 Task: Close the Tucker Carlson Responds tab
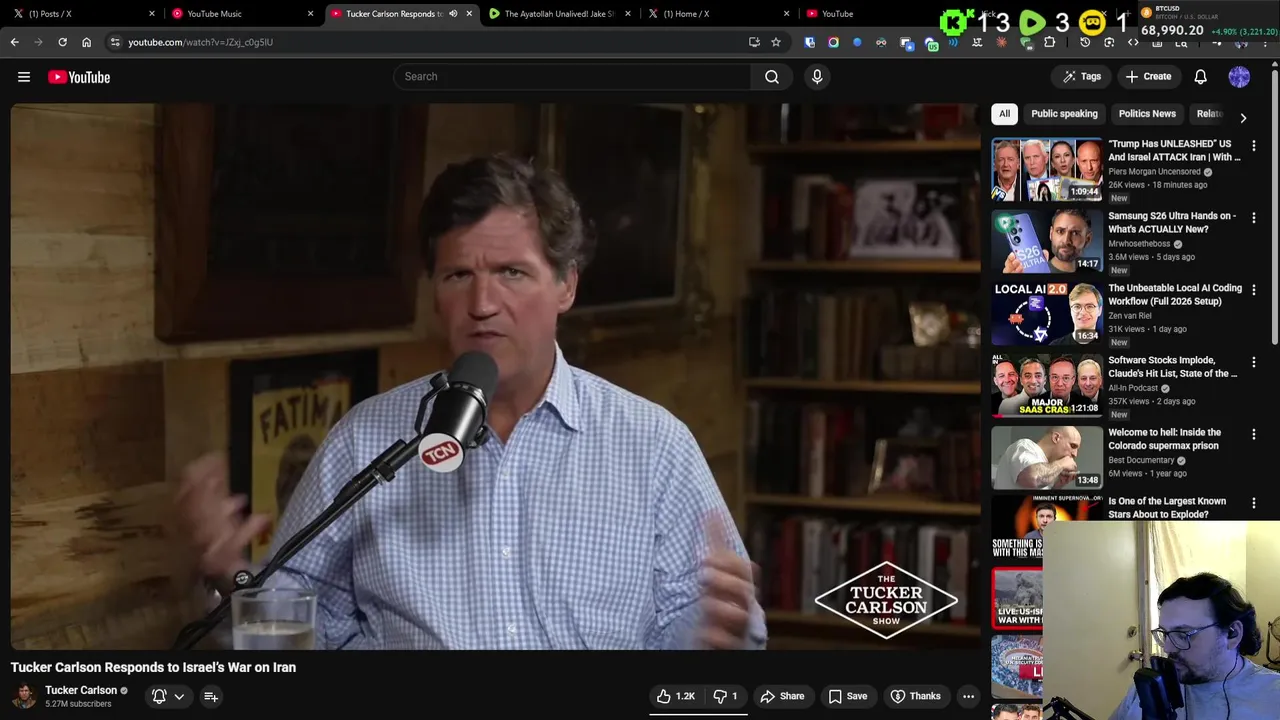(469, 14)
